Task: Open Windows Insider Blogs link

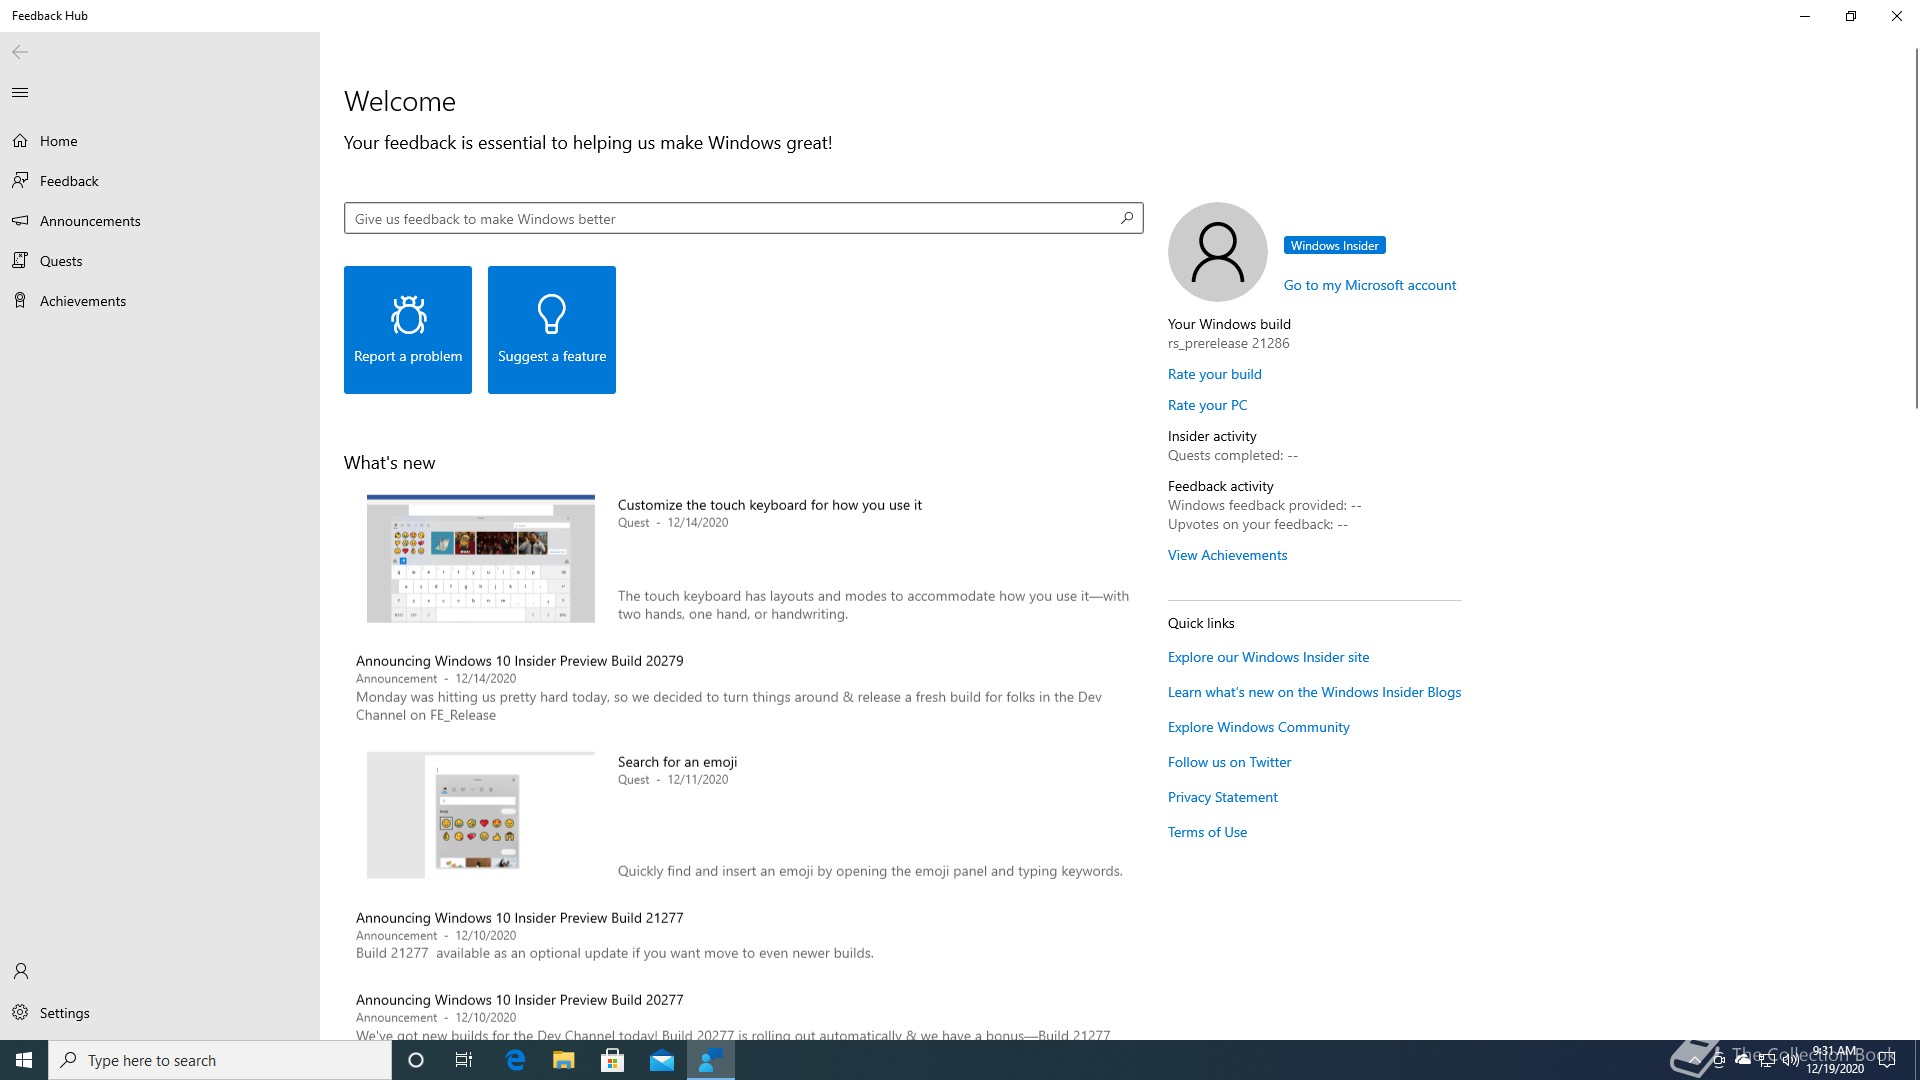Action: pos(1315,692)
